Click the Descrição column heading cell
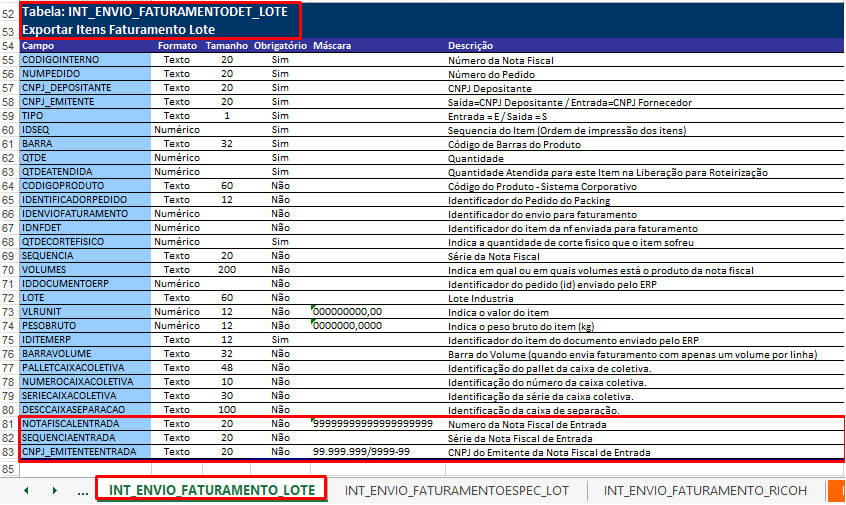Screen dimensions: 846x505 tap(645, 46)
